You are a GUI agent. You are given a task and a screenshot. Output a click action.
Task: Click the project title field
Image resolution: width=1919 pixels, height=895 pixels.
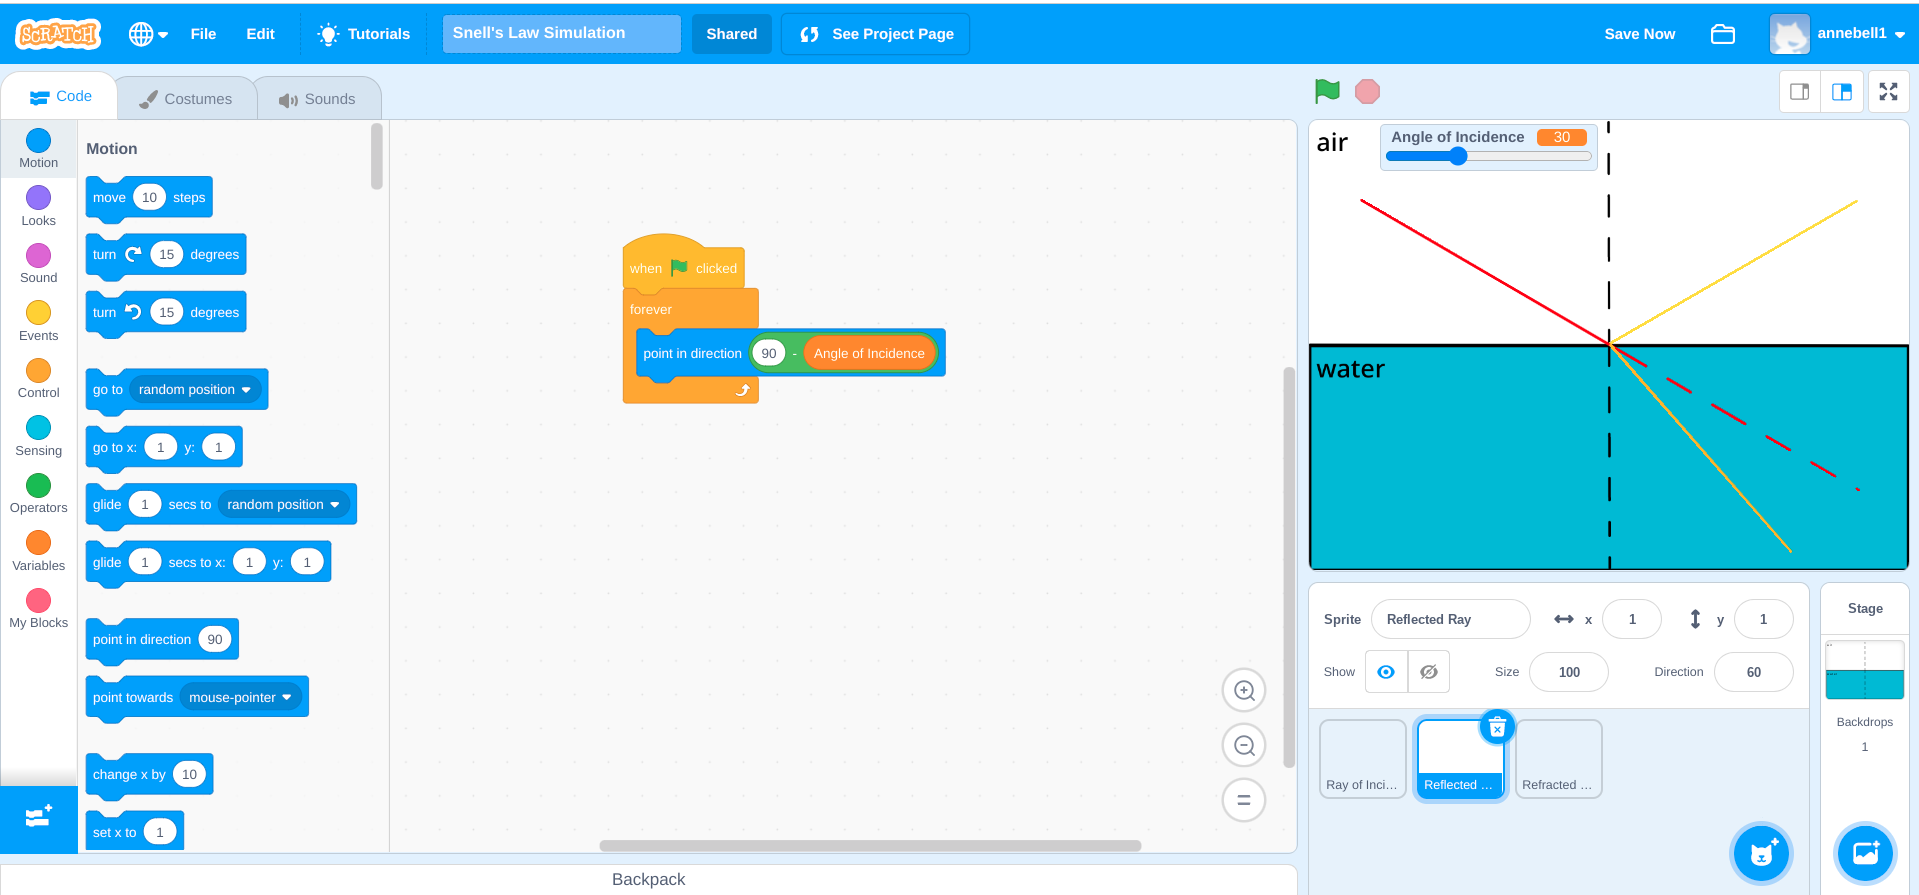[561, 34]
